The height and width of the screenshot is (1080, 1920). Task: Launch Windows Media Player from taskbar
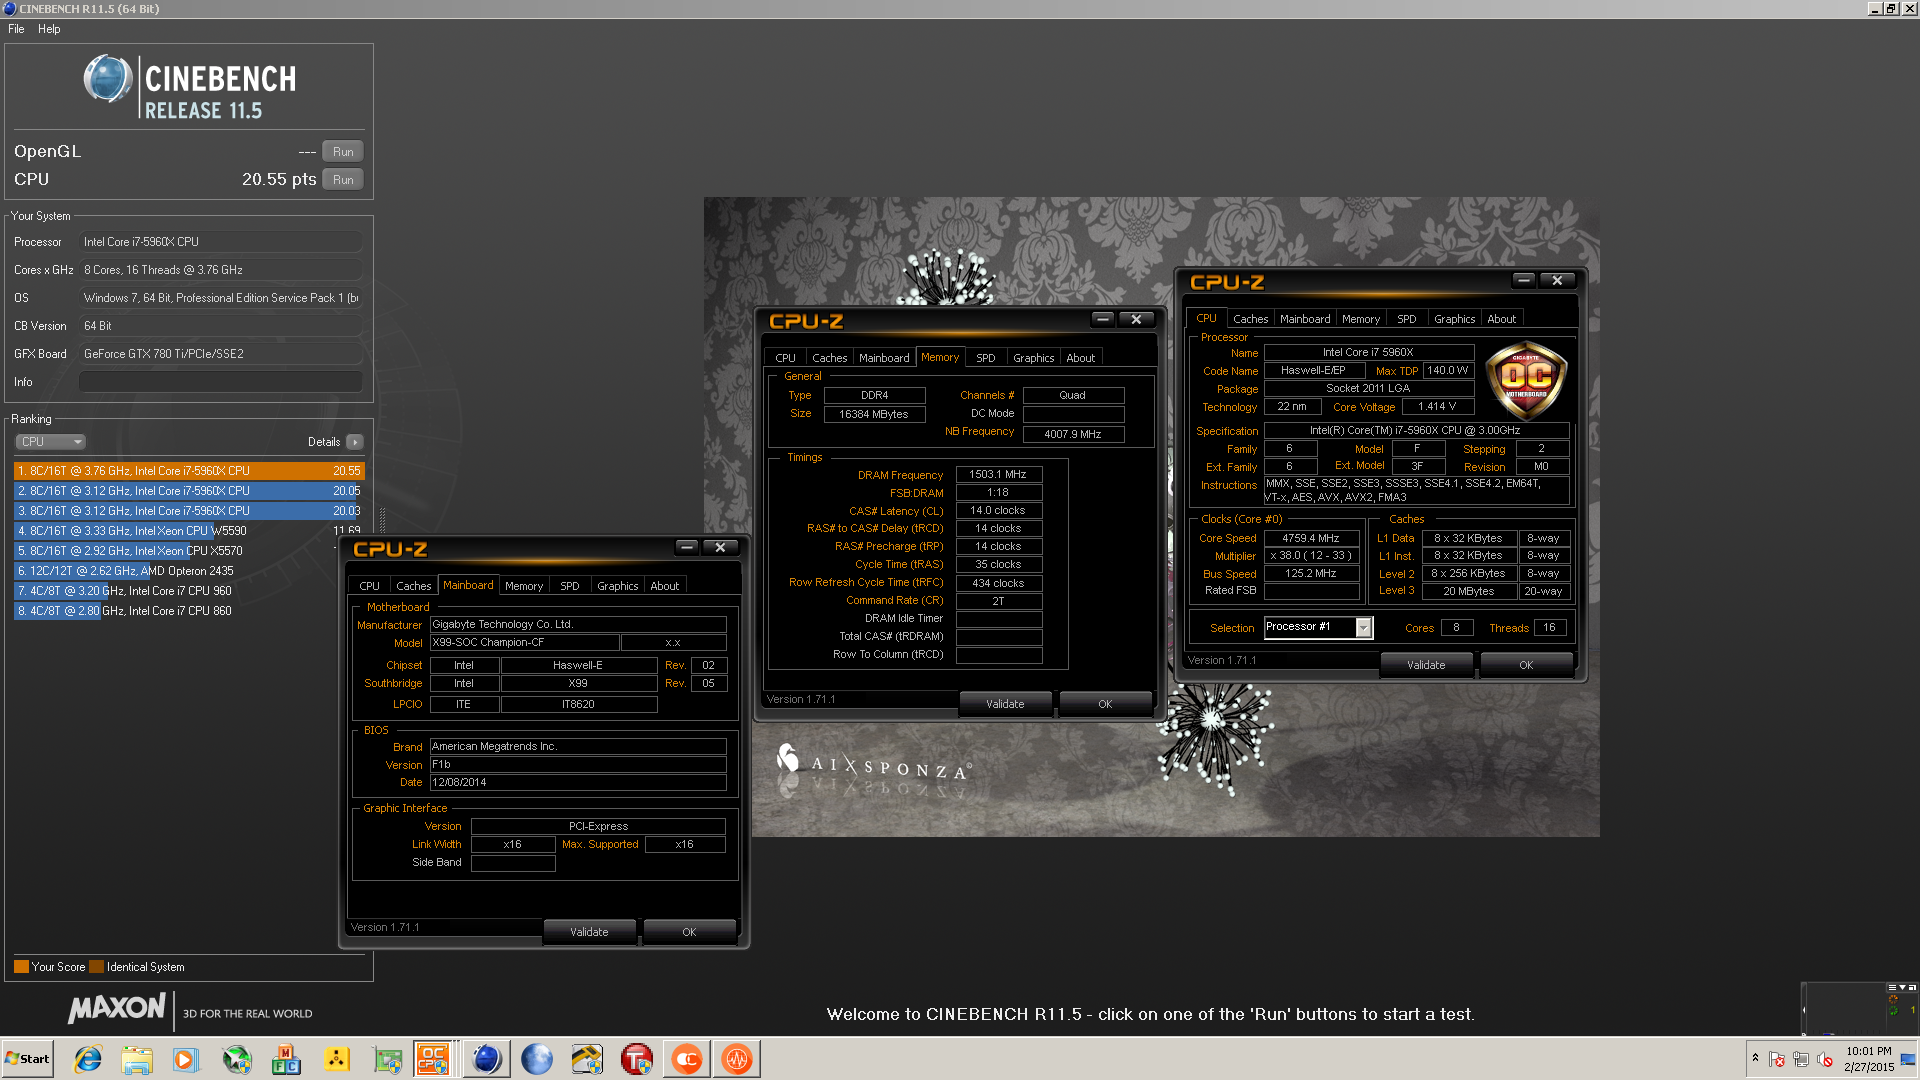pos(186,1059)
